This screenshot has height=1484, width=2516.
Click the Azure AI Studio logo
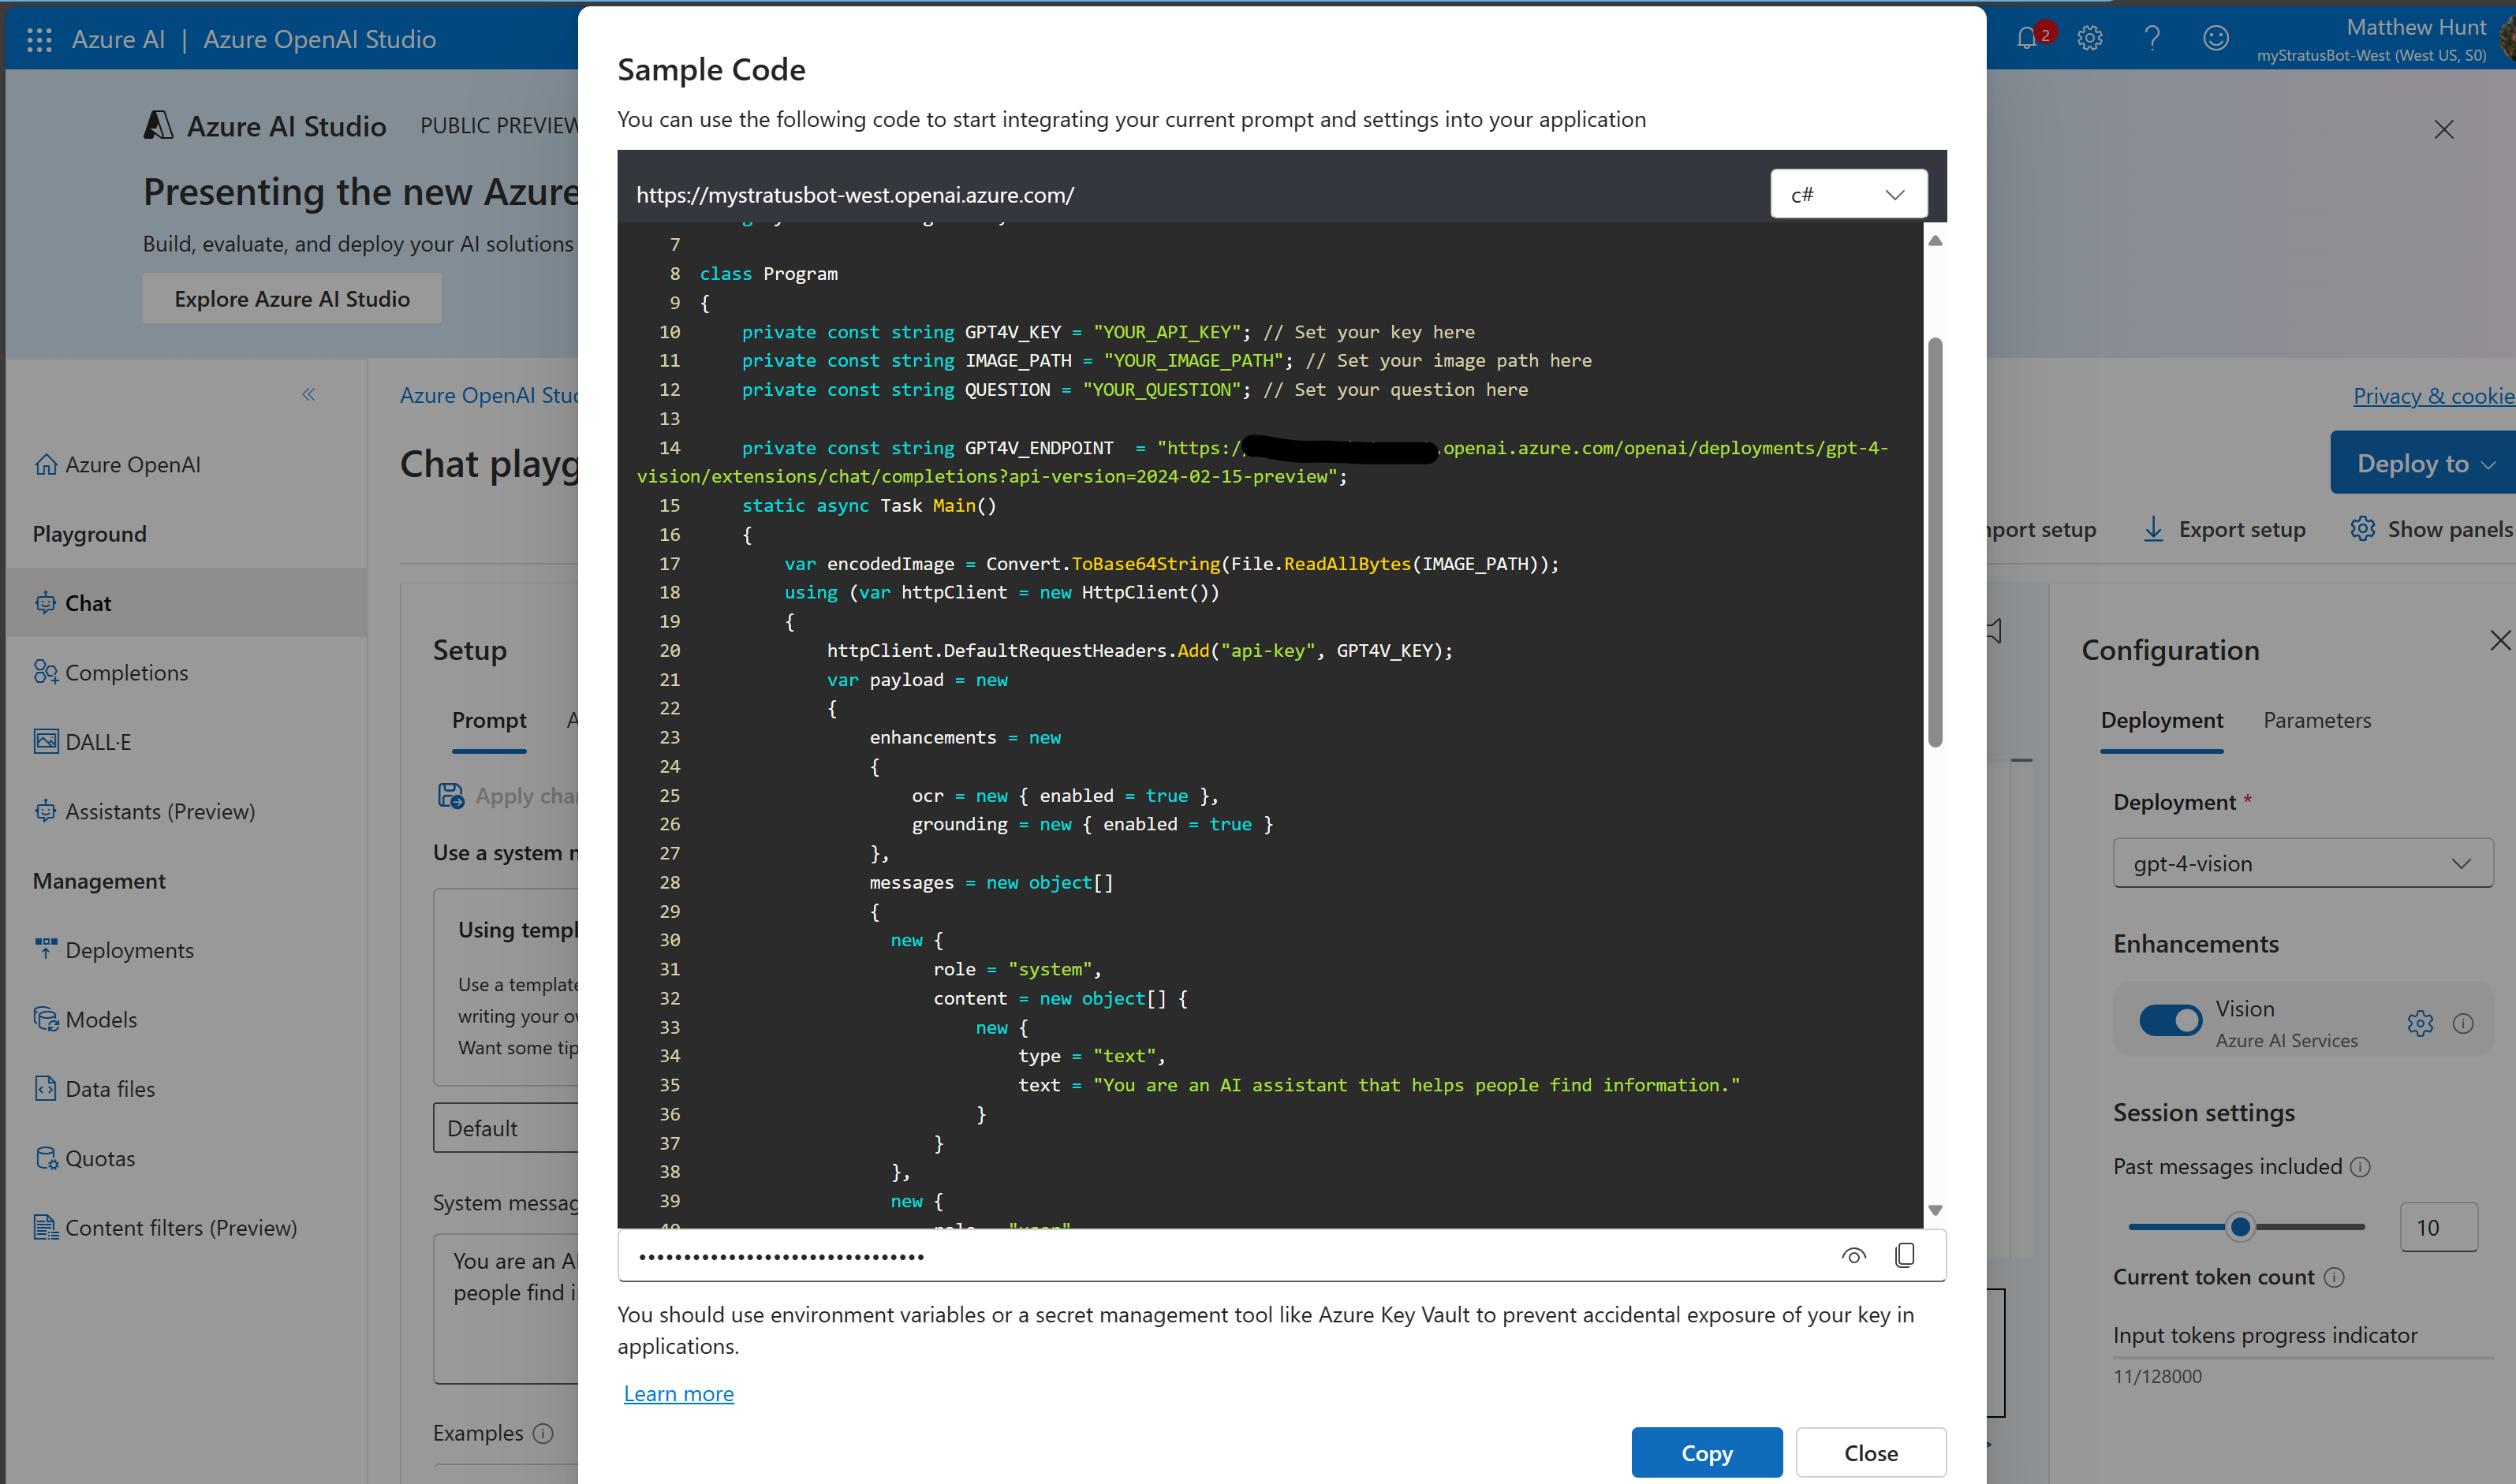pos(159,126)
